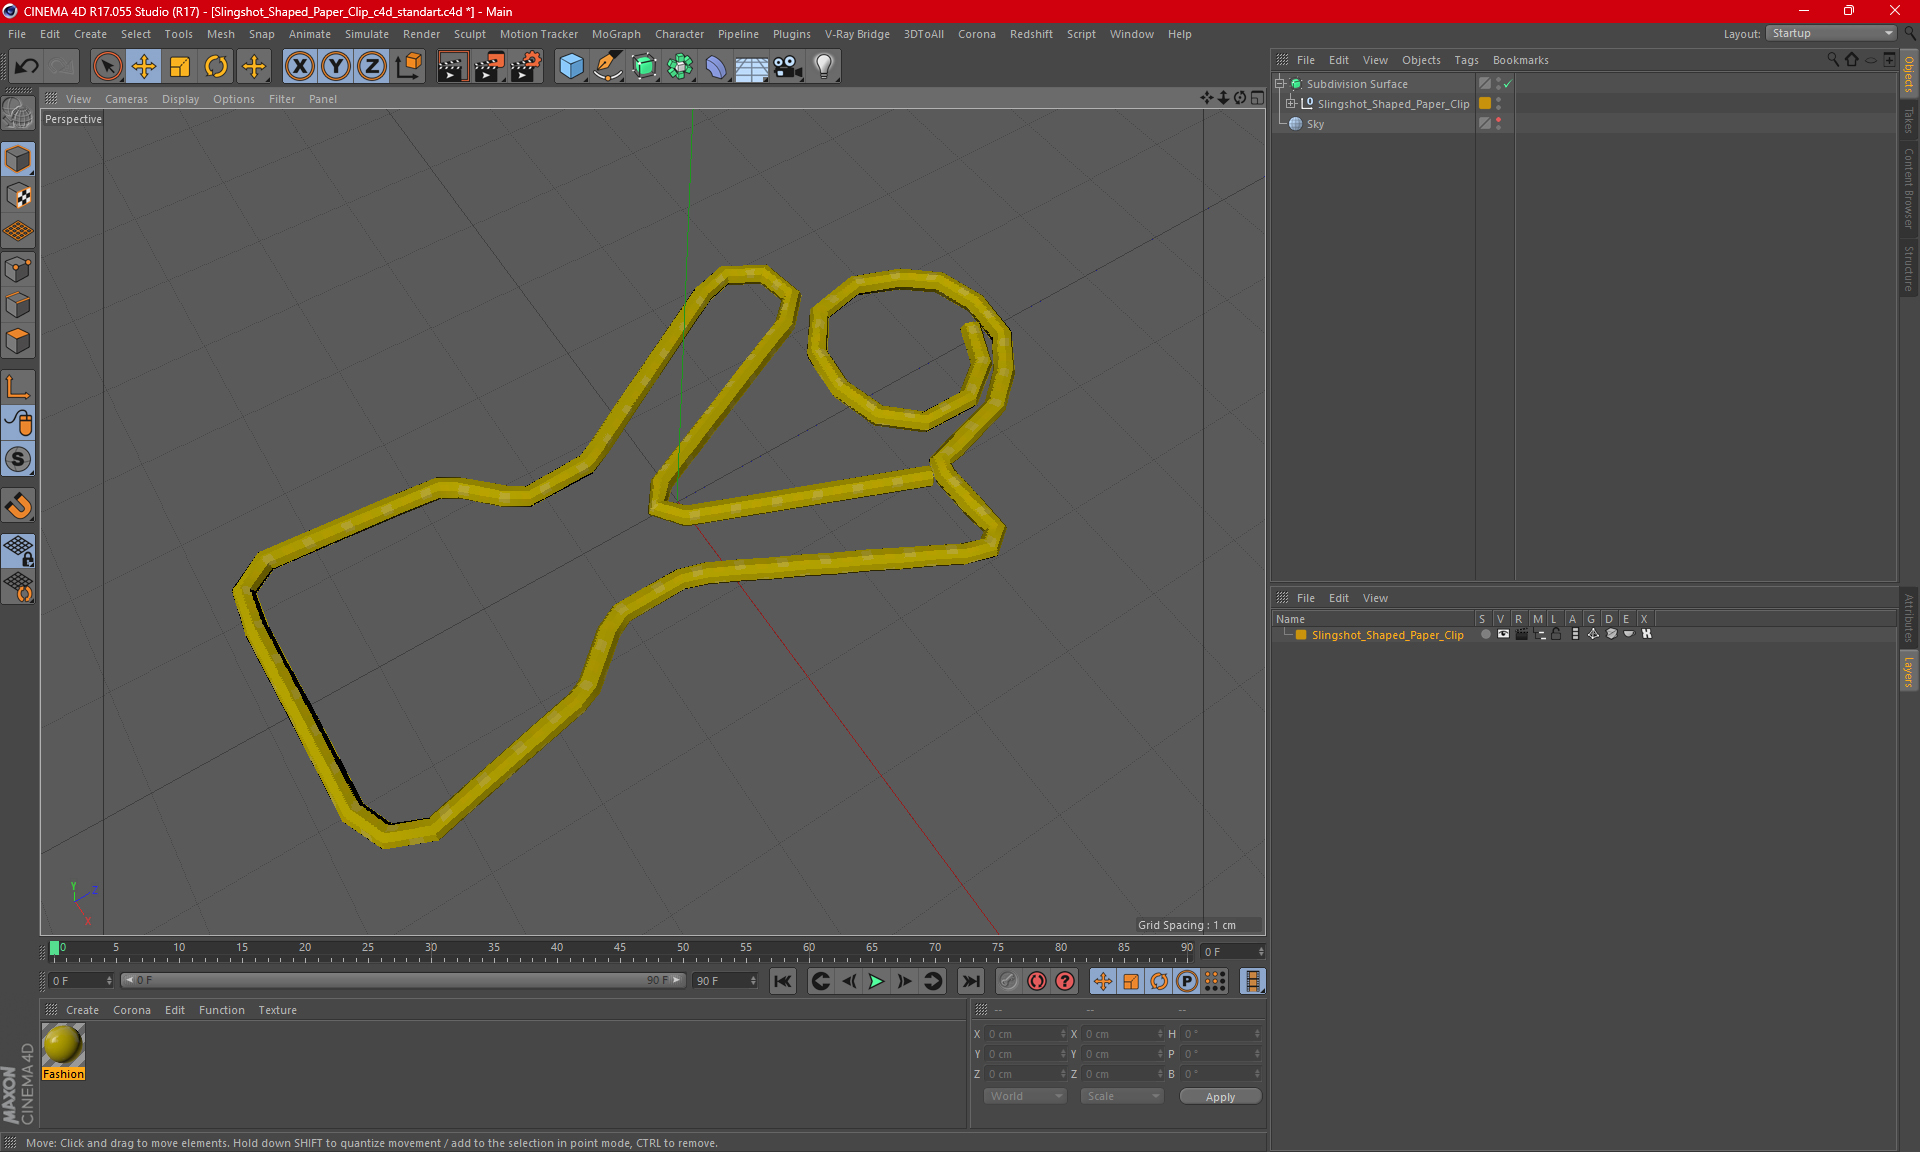Enable Points mode in left sidebar
Screen dimensions: 1920x1152
pos(18,269)
